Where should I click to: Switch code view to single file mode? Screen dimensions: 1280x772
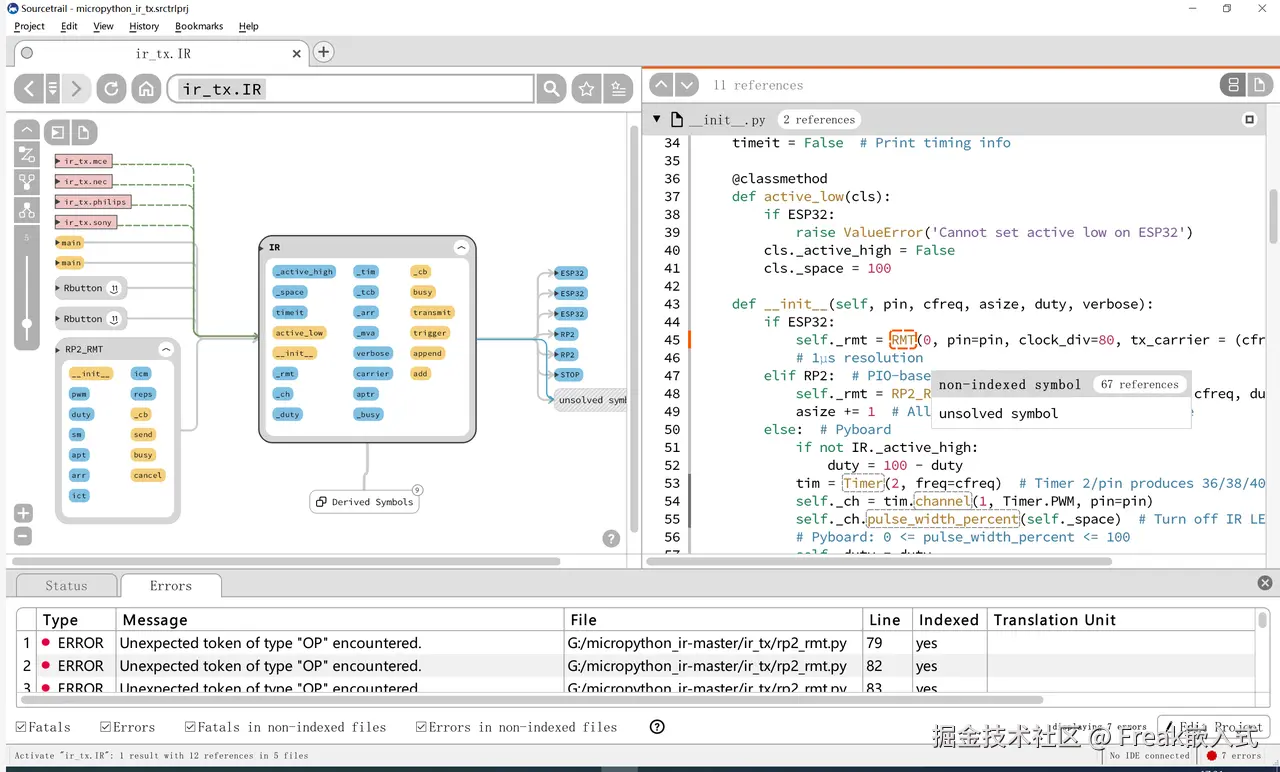coord(1260,85)
